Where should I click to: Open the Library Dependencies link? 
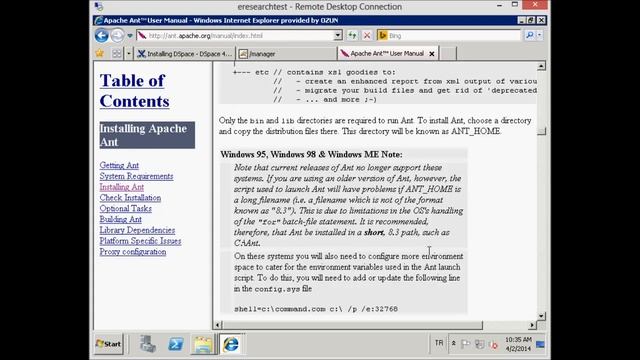pyautogui.click(x=137, y=230)
